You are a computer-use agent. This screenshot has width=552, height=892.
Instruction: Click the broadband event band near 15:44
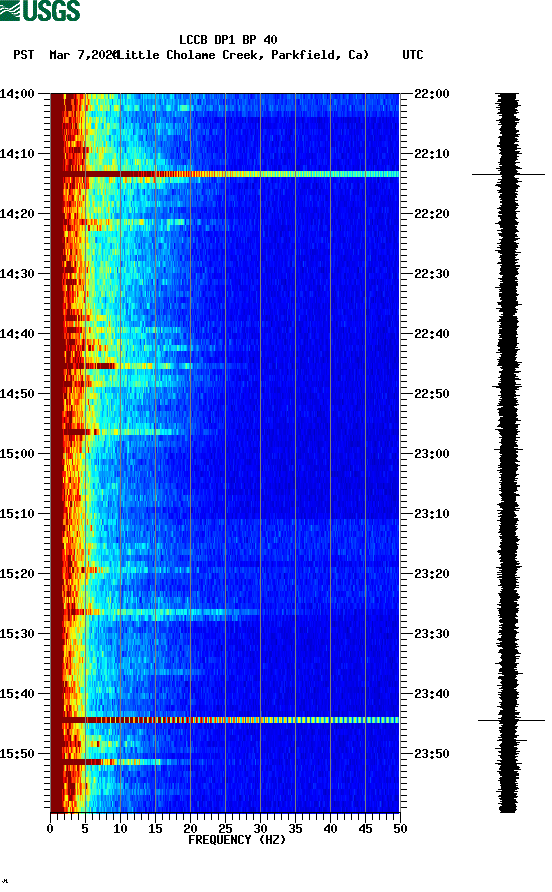(x=225, y=720)
